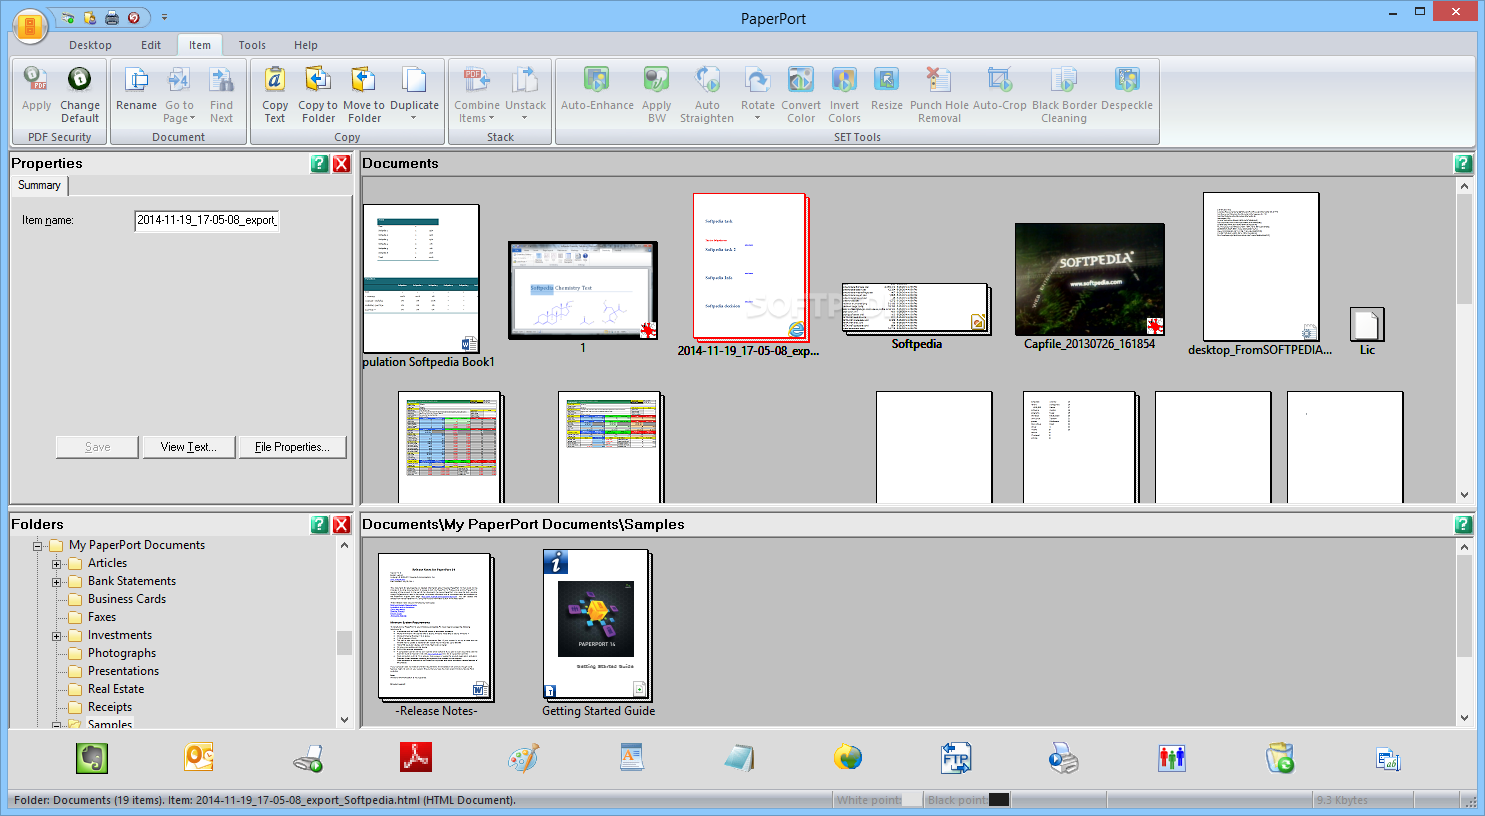Select the Capfile_20130726_161854 thumbnail

tap(1089, 279)
